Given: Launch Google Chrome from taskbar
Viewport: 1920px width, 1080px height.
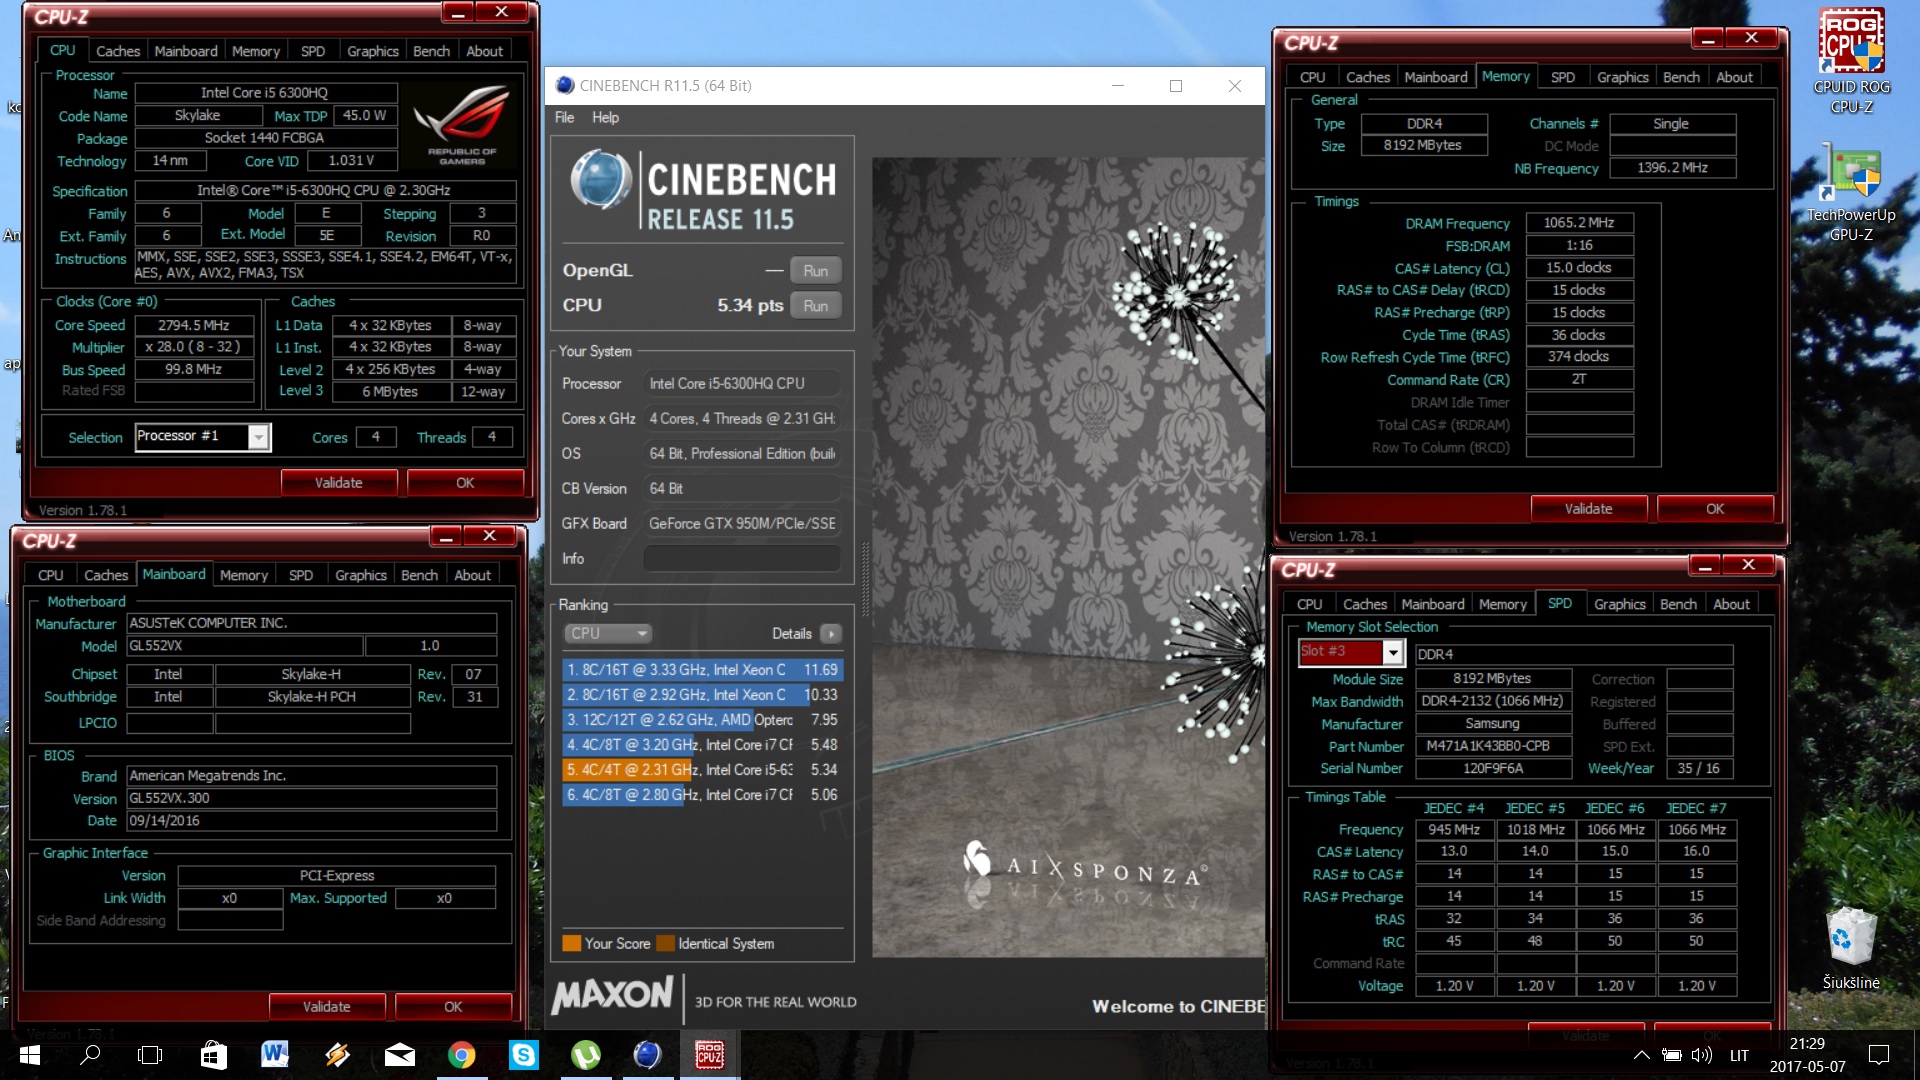Looking at the screenshot, I should 461,1055.
